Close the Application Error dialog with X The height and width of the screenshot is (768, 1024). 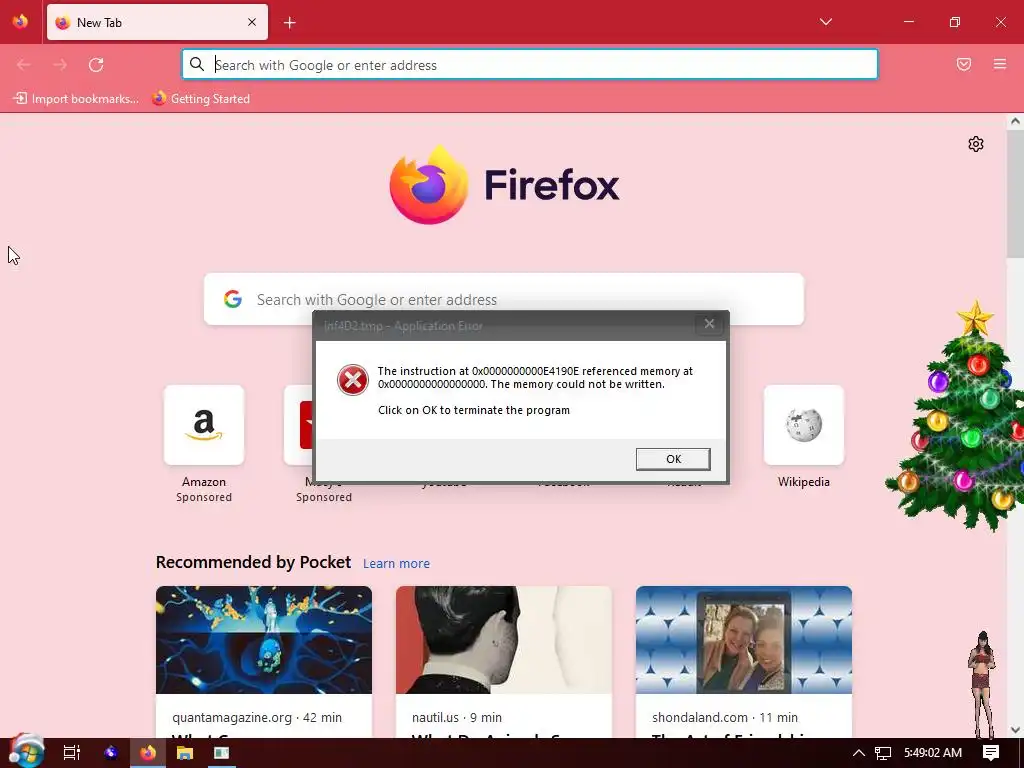[x=709, y=324]
